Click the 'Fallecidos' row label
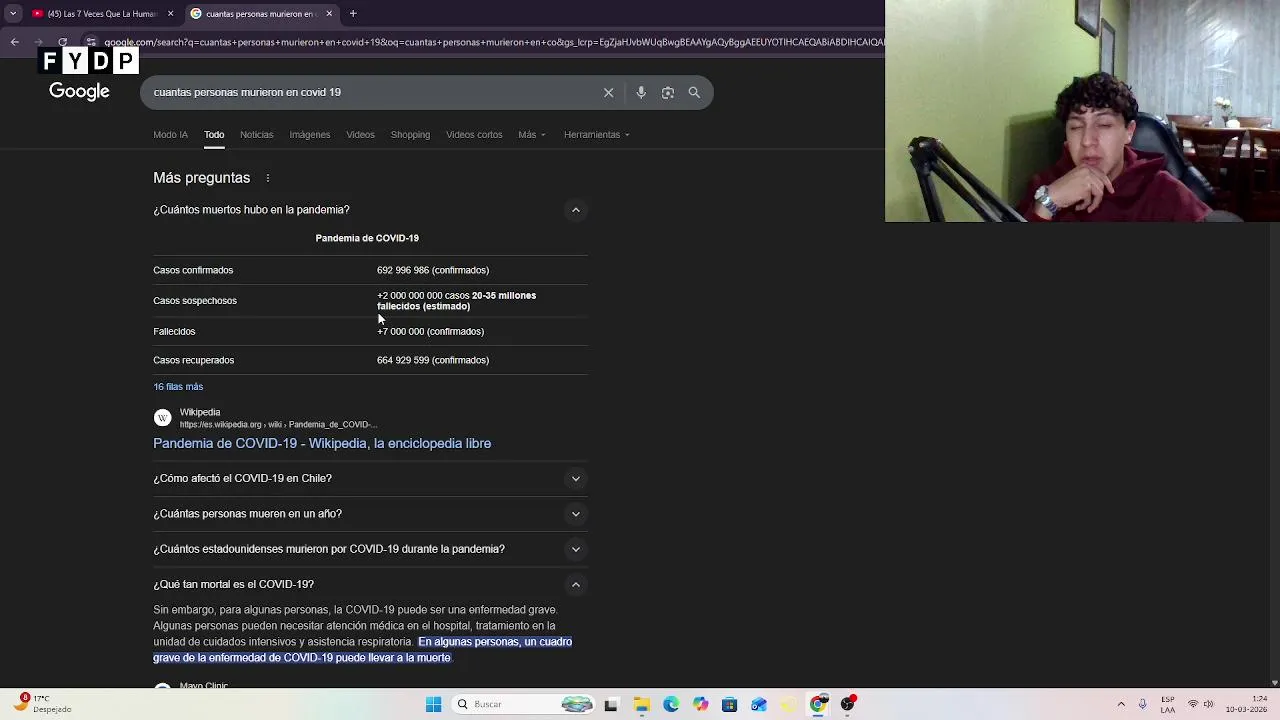1280x720 pixels. pyautogui.click(x=174, y=331)
